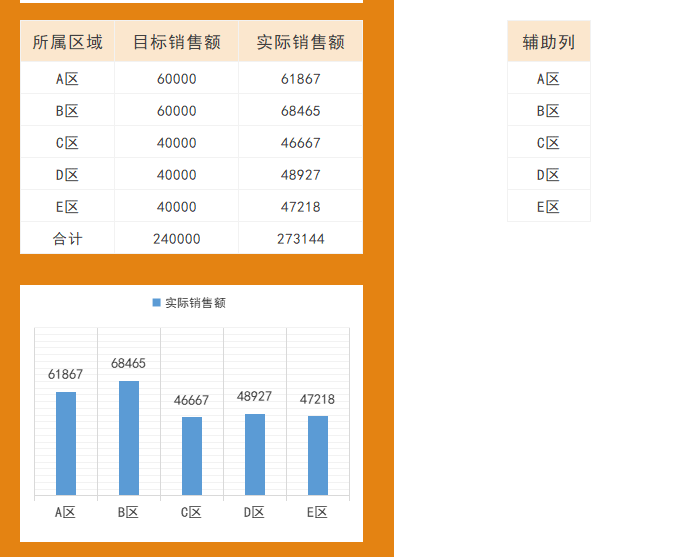Click the 48927 data label in chart
The height and width of the screenshot is (557, 673).
[254, 396]
